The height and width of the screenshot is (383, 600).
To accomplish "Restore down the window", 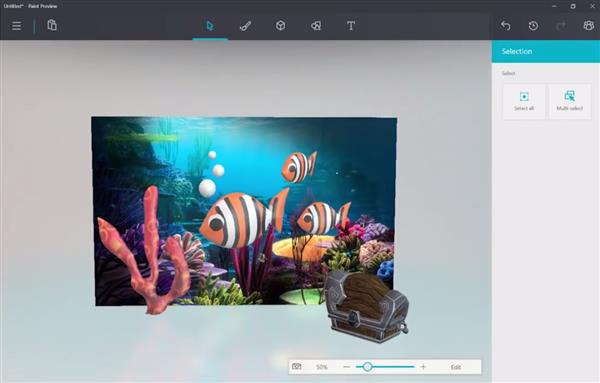I will click(573, 6).
